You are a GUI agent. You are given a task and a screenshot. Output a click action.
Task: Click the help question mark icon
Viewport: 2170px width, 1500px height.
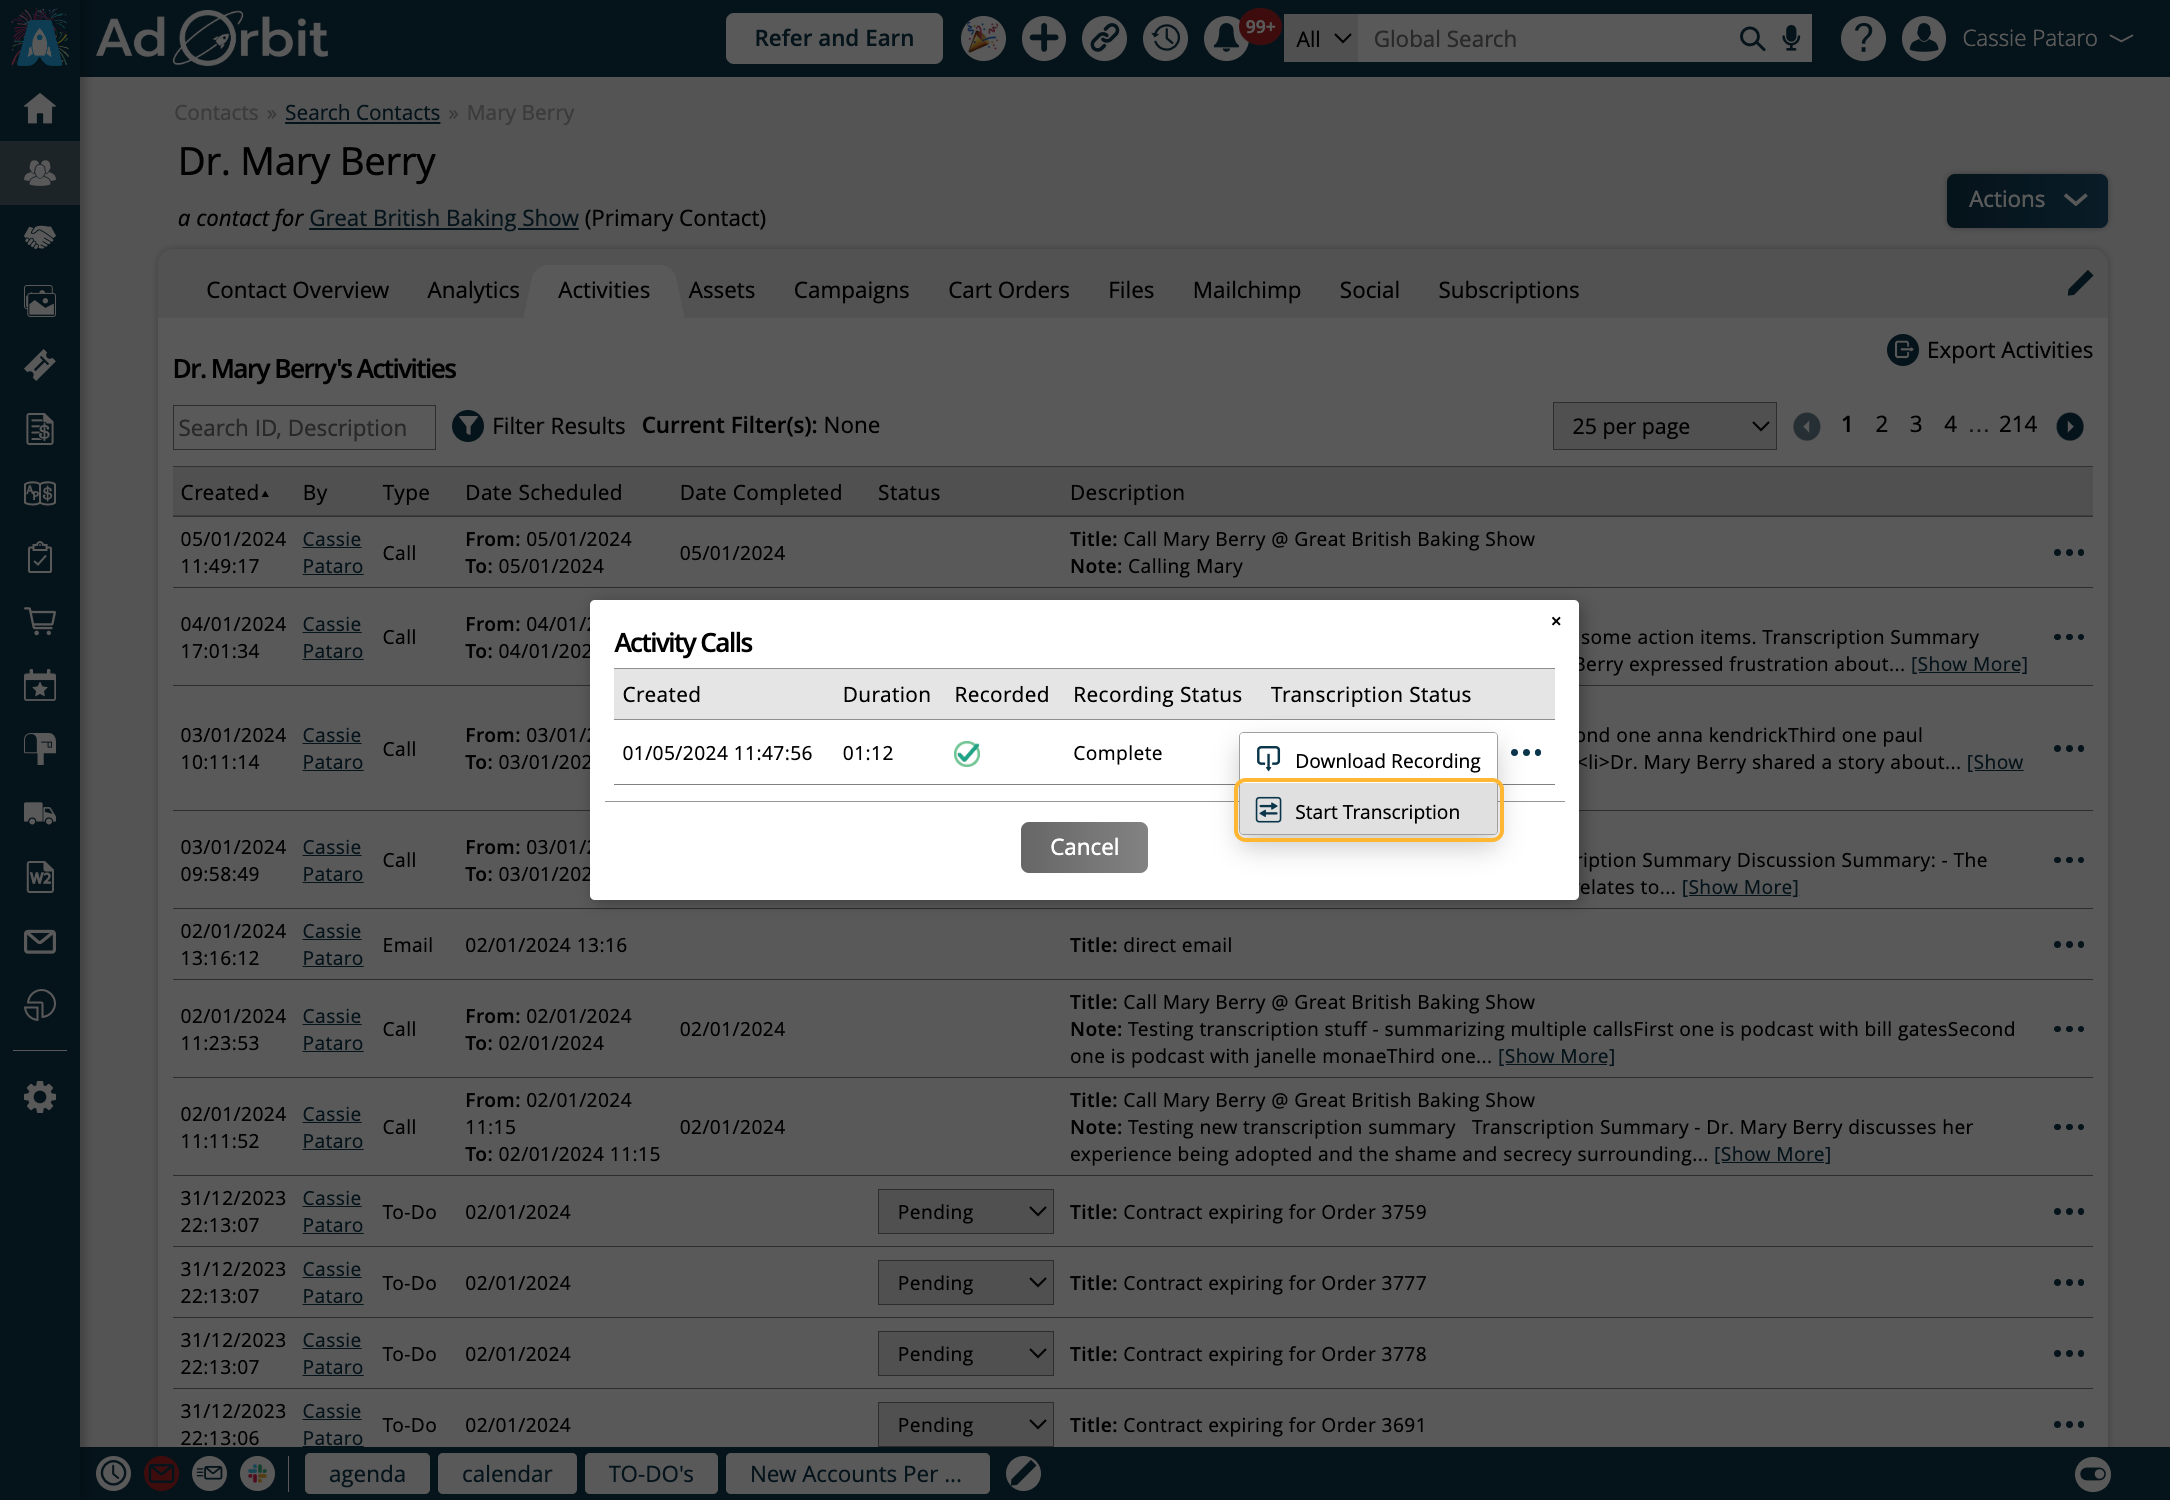[x=1862, y=38]
